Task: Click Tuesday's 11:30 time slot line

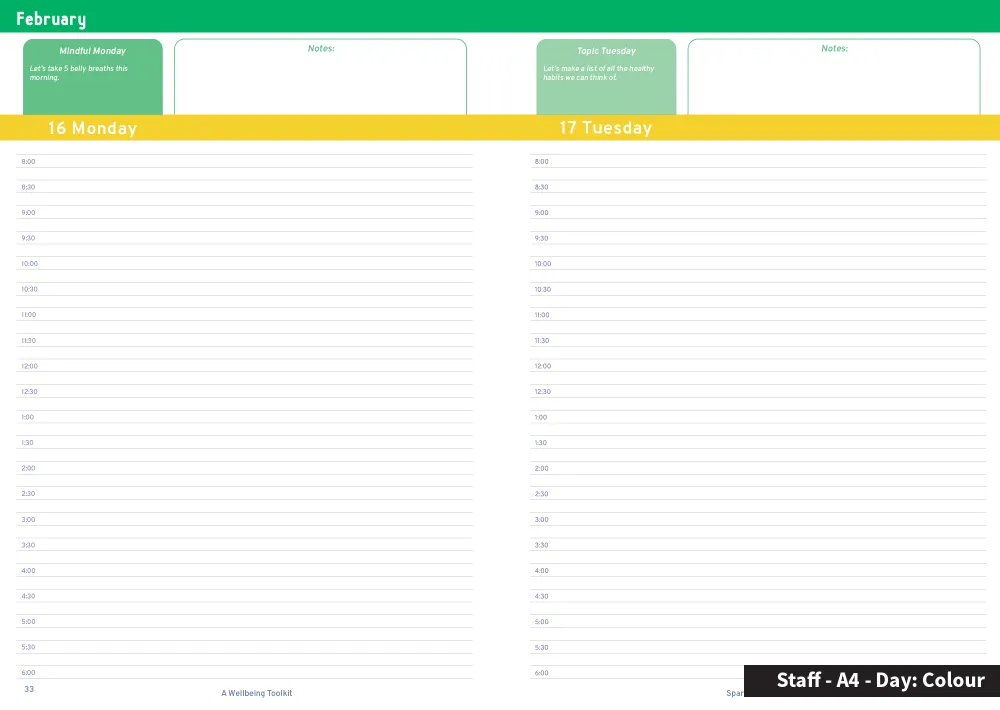Action: [758, 341]
